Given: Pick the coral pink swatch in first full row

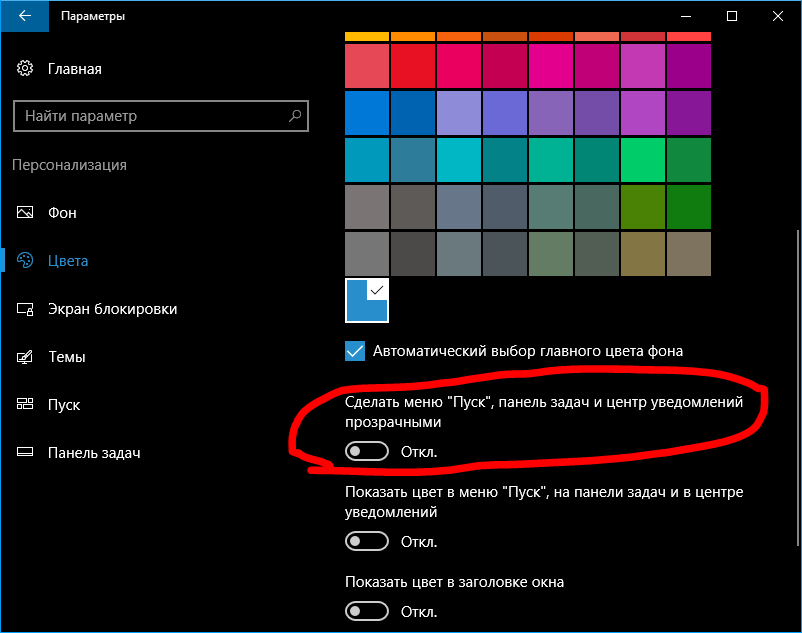Looking at the screenshot, I should point(367,66).
